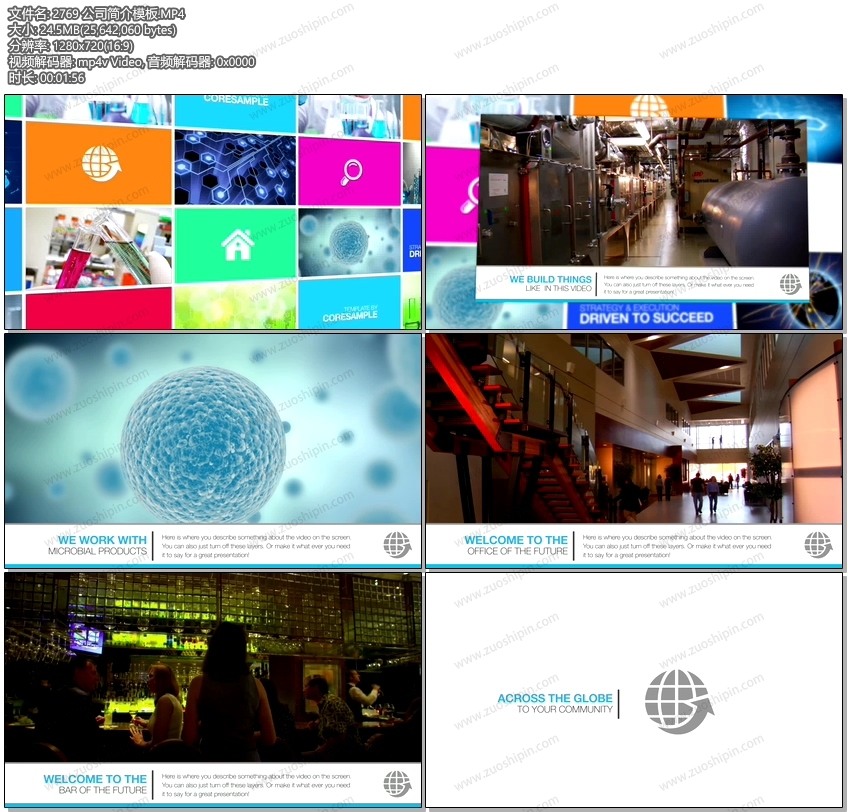848x812 pixels.
Task: Click the test tubes lab tile
Action: coord(97,248)
